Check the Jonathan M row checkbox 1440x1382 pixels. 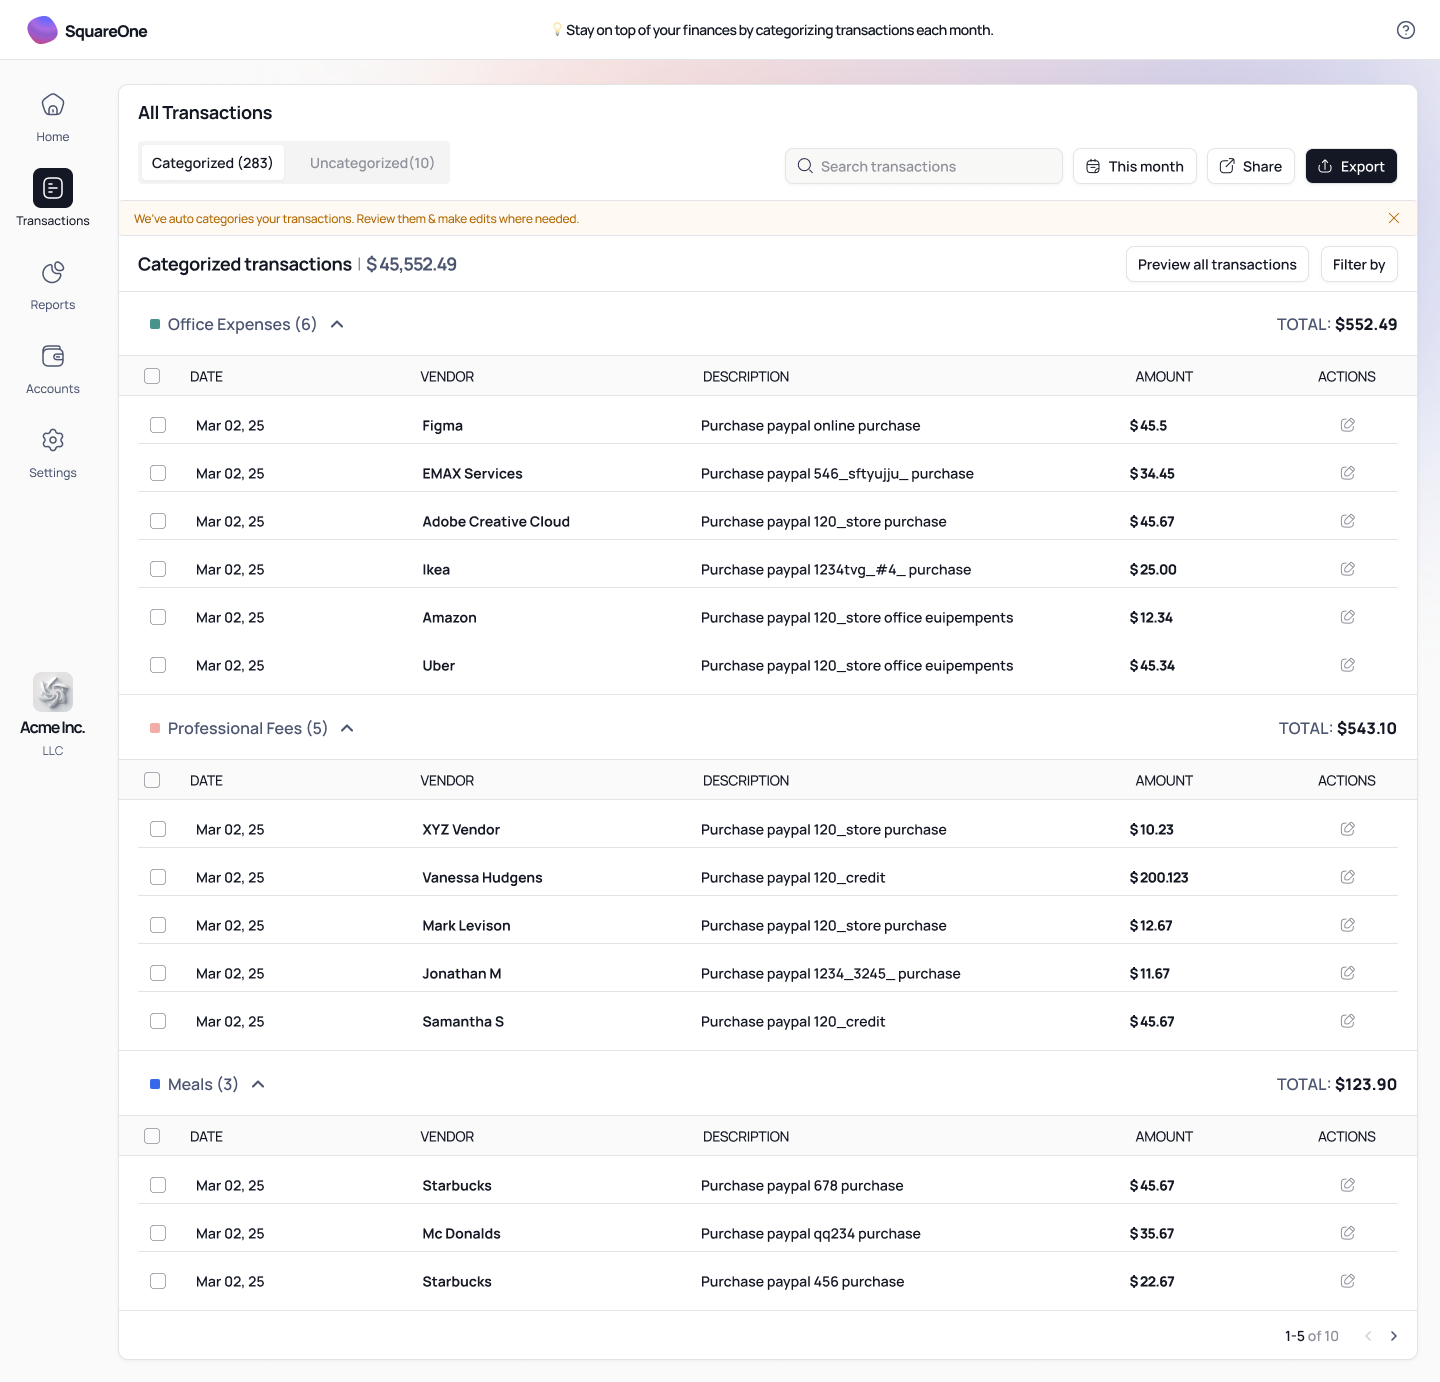(x=158, y=973)
